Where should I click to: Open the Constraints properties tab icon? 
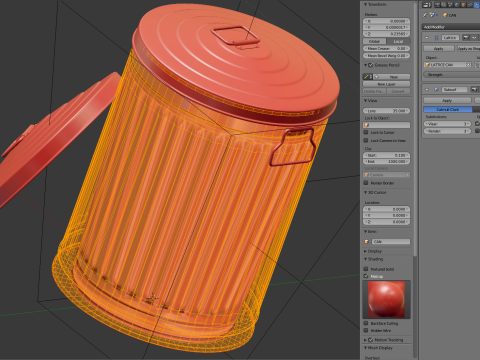click(470, 5)
